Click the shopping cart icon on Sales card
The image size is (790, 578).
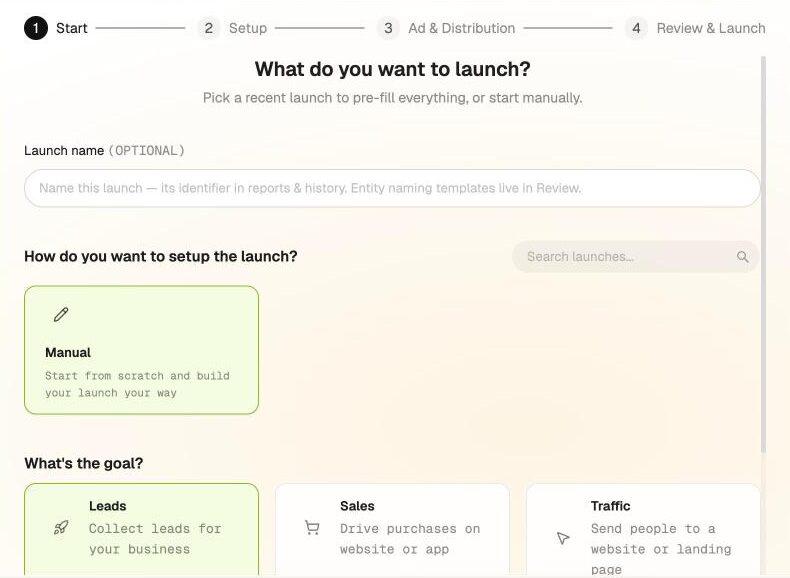312,528
